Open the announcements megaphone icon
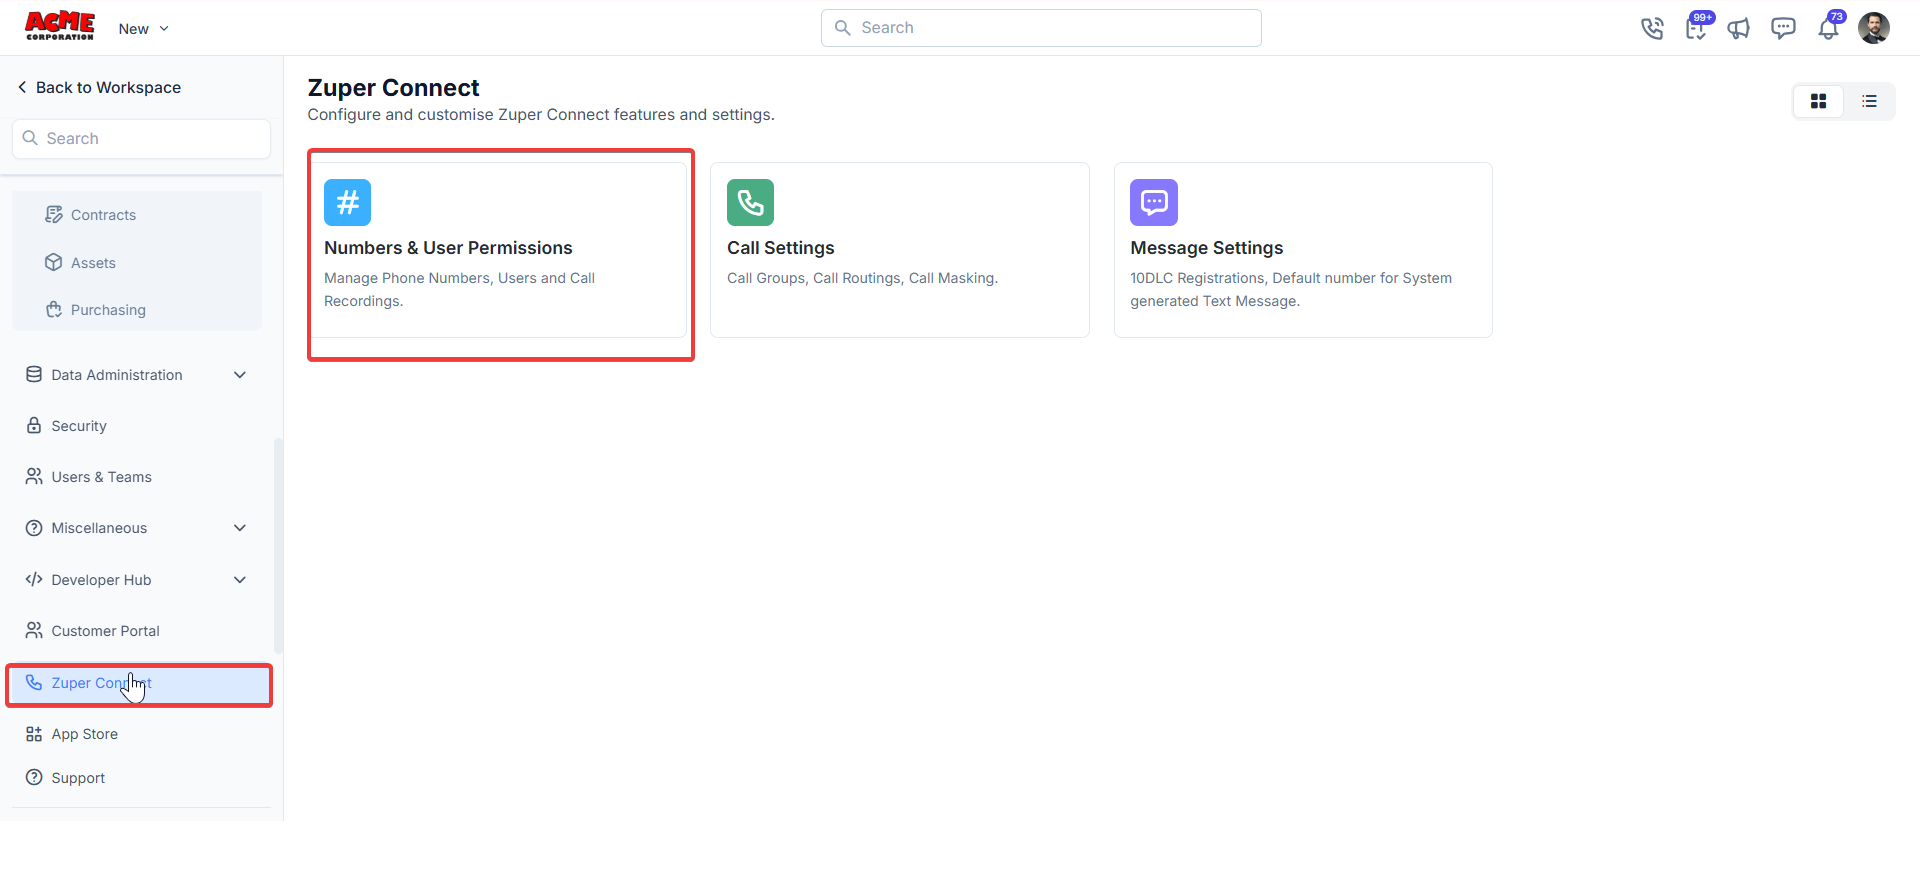Image resolution: width=1920 pixels, height=878 pixels. tap(1739, 28)
